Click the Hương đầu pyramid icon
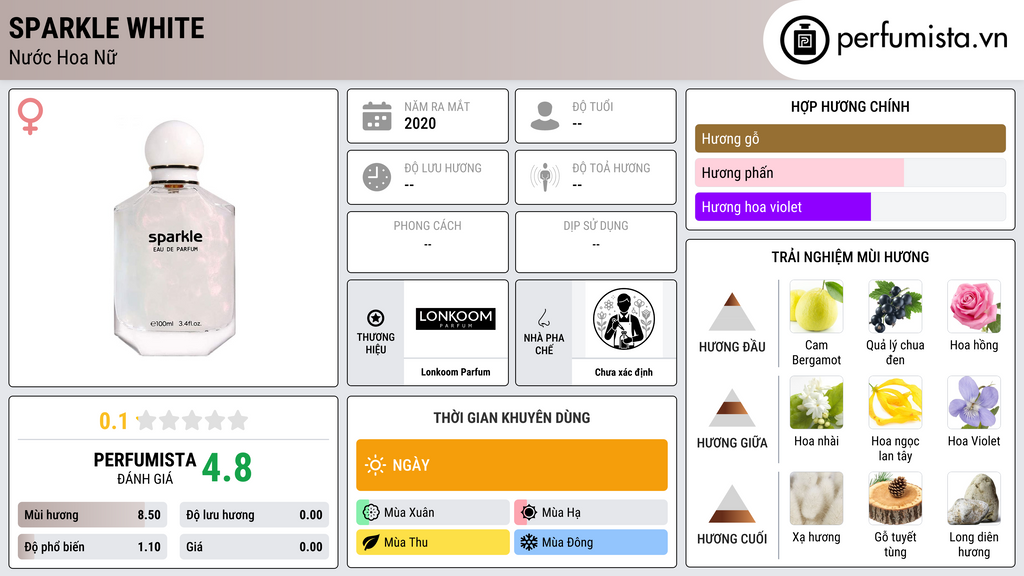The width and height of the screenshot is (1024, 576). click(x=731, y=312)
